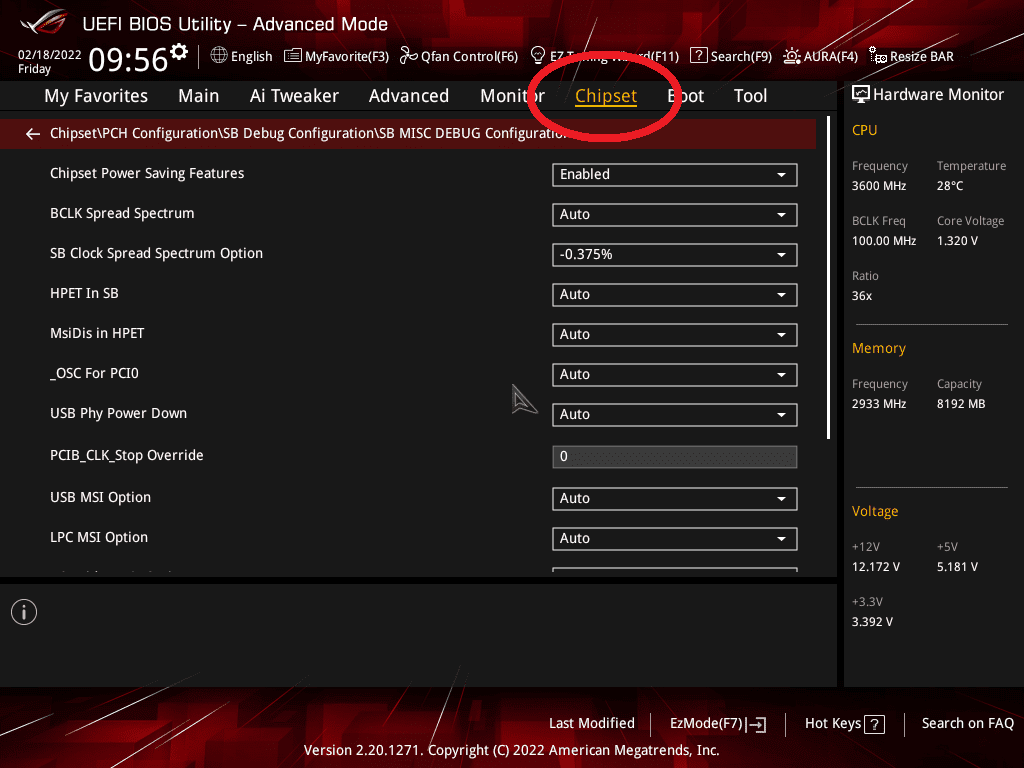Click the +12V reading 12.172 V
The width and height of the screenshot is (1024, 768).
click(876, 567)
